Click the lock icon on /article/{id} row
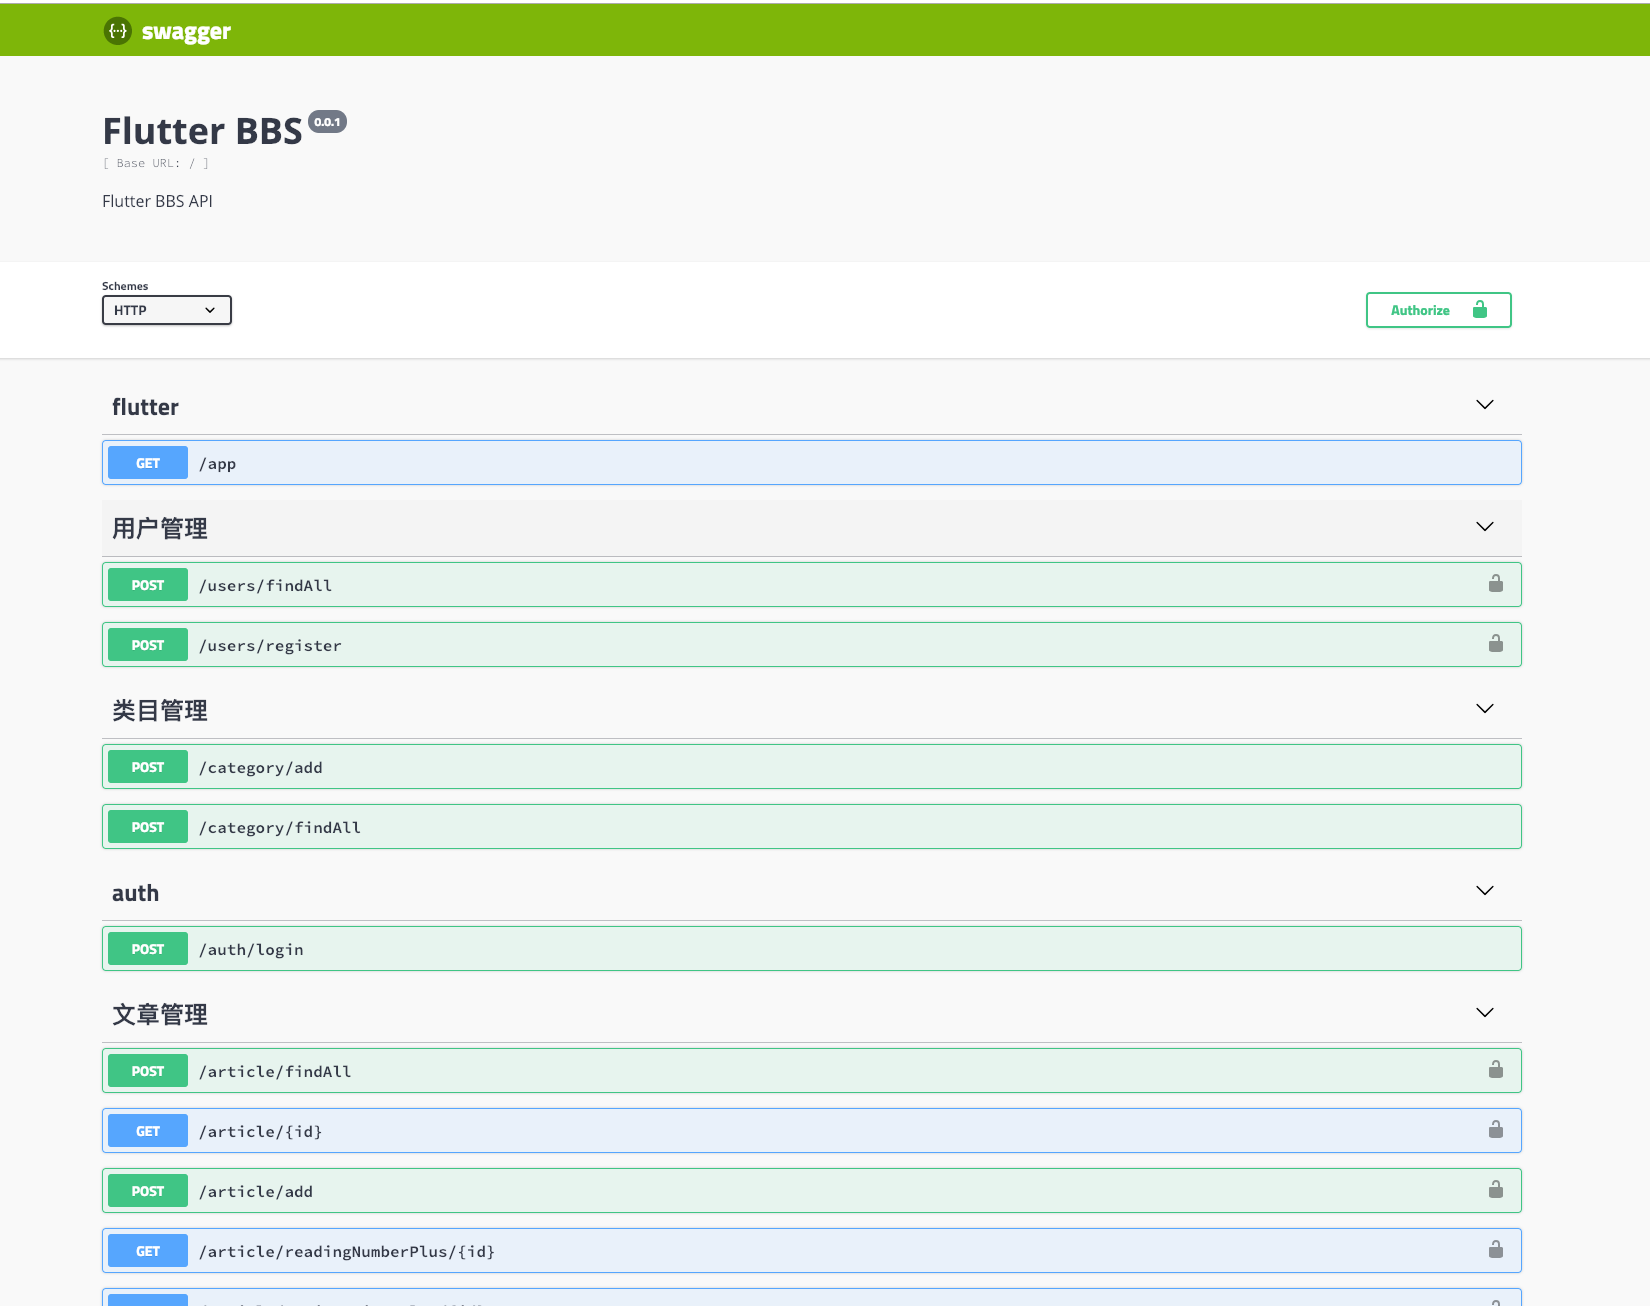Screen dimensions: 1650x1306 pyautogui.click(x=1496, y=1129)
